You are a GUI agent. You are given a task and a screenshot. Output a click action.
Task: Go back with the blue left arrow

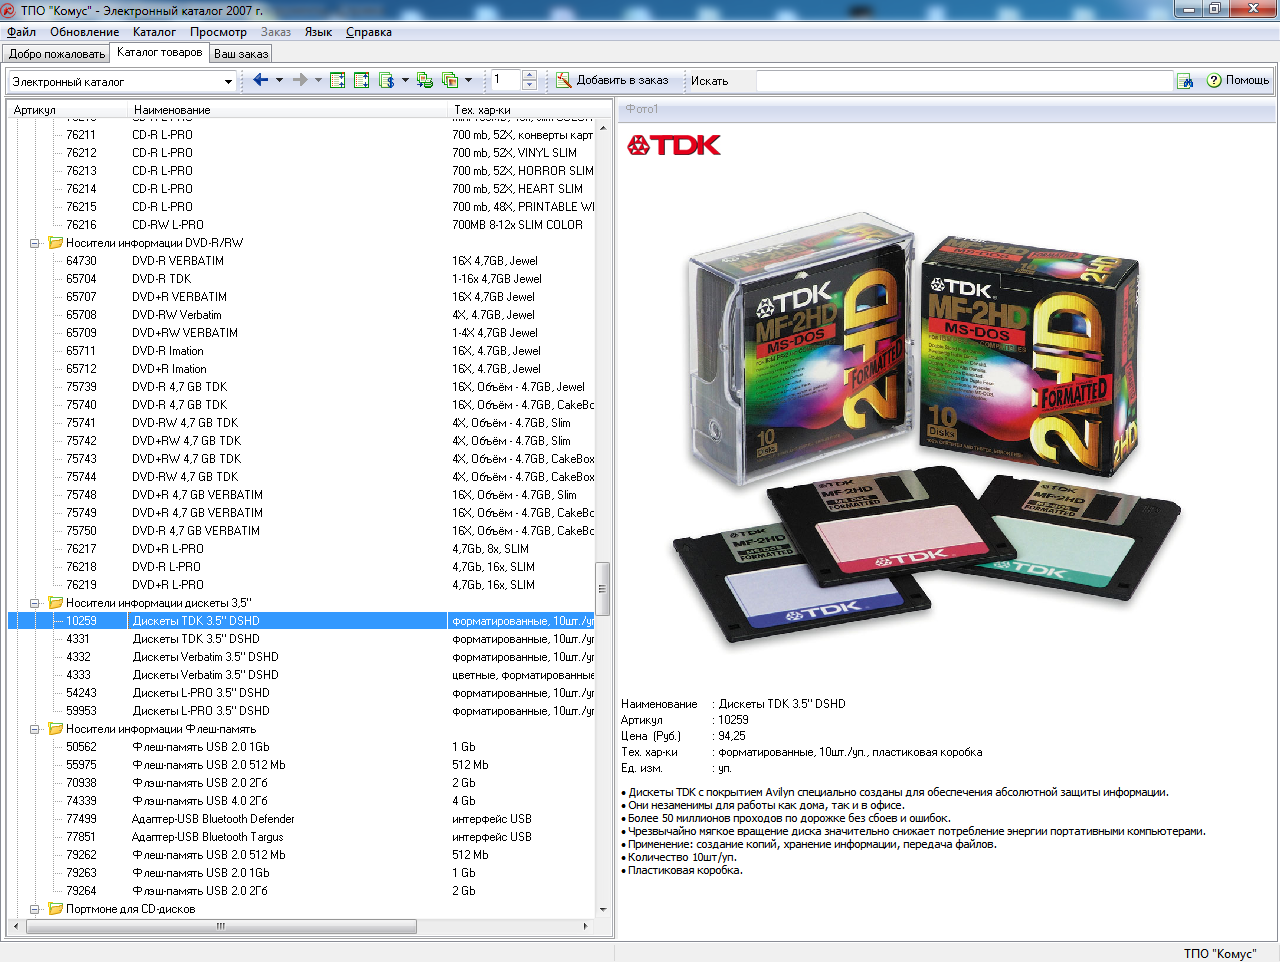[x=260, y=80]
